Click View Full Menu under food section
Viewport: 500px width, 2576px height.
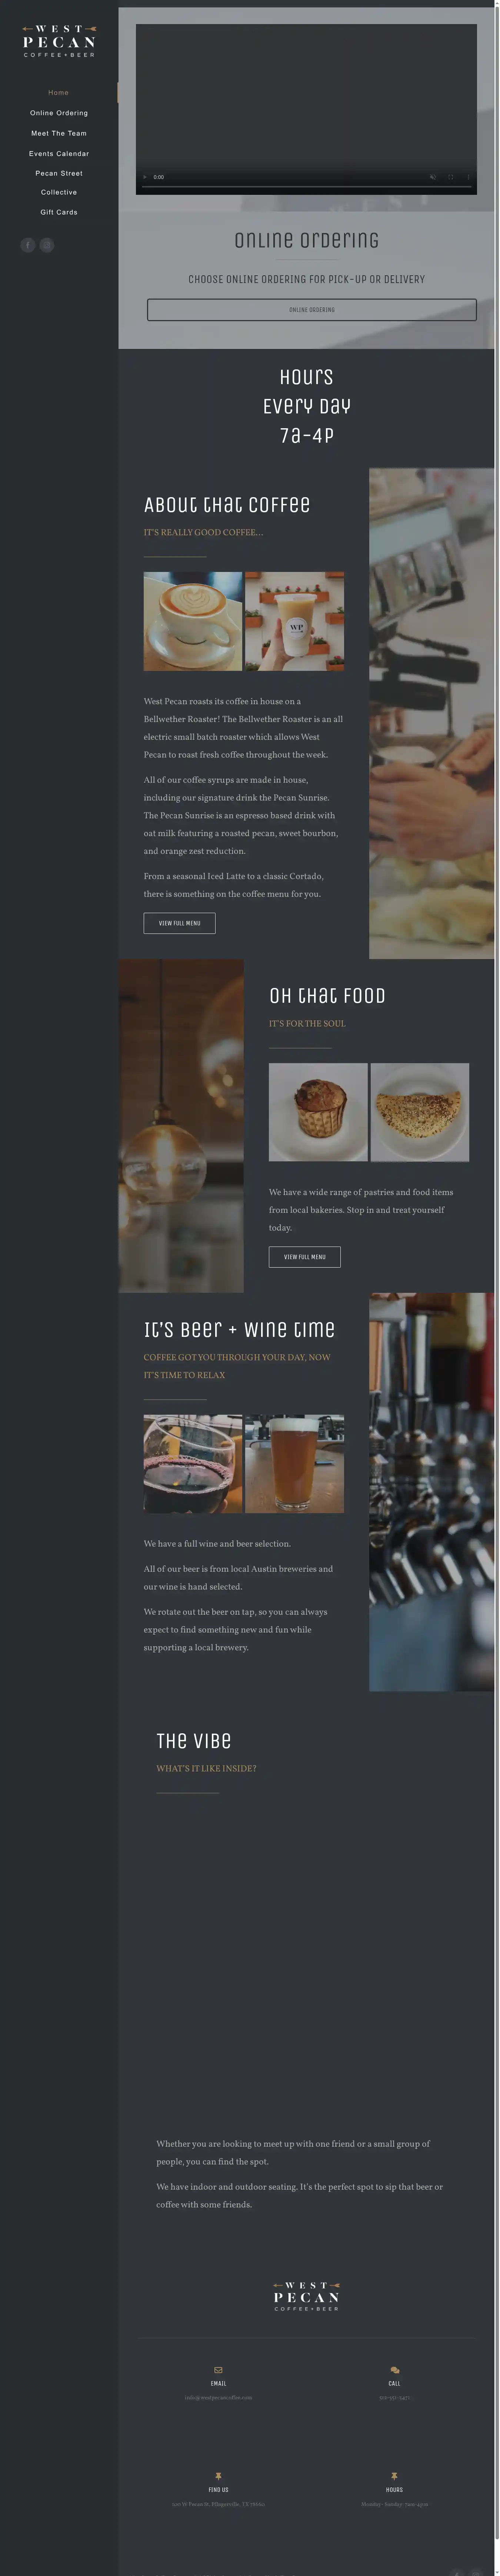click(x=305, y=1257)
